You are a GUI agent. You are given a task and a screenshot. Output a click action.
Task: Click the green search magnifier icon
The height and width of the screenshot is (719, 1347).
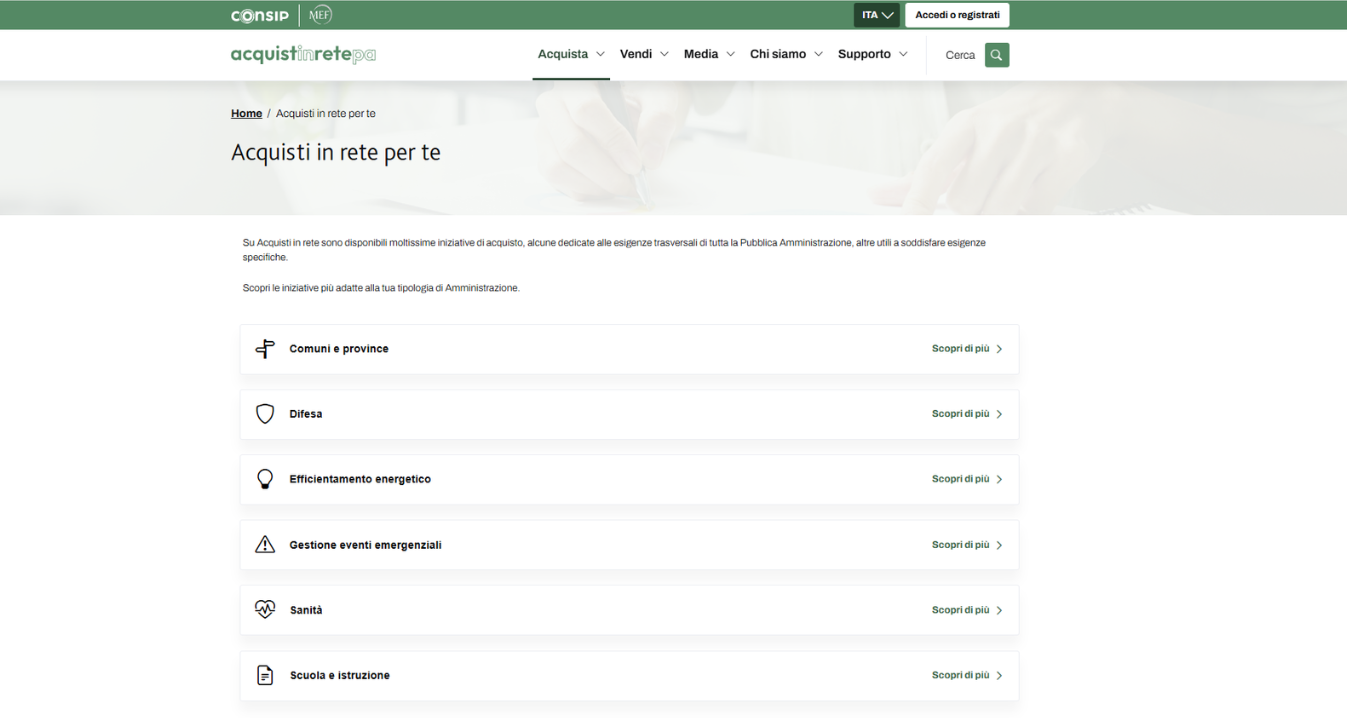[x=996, y=55]
